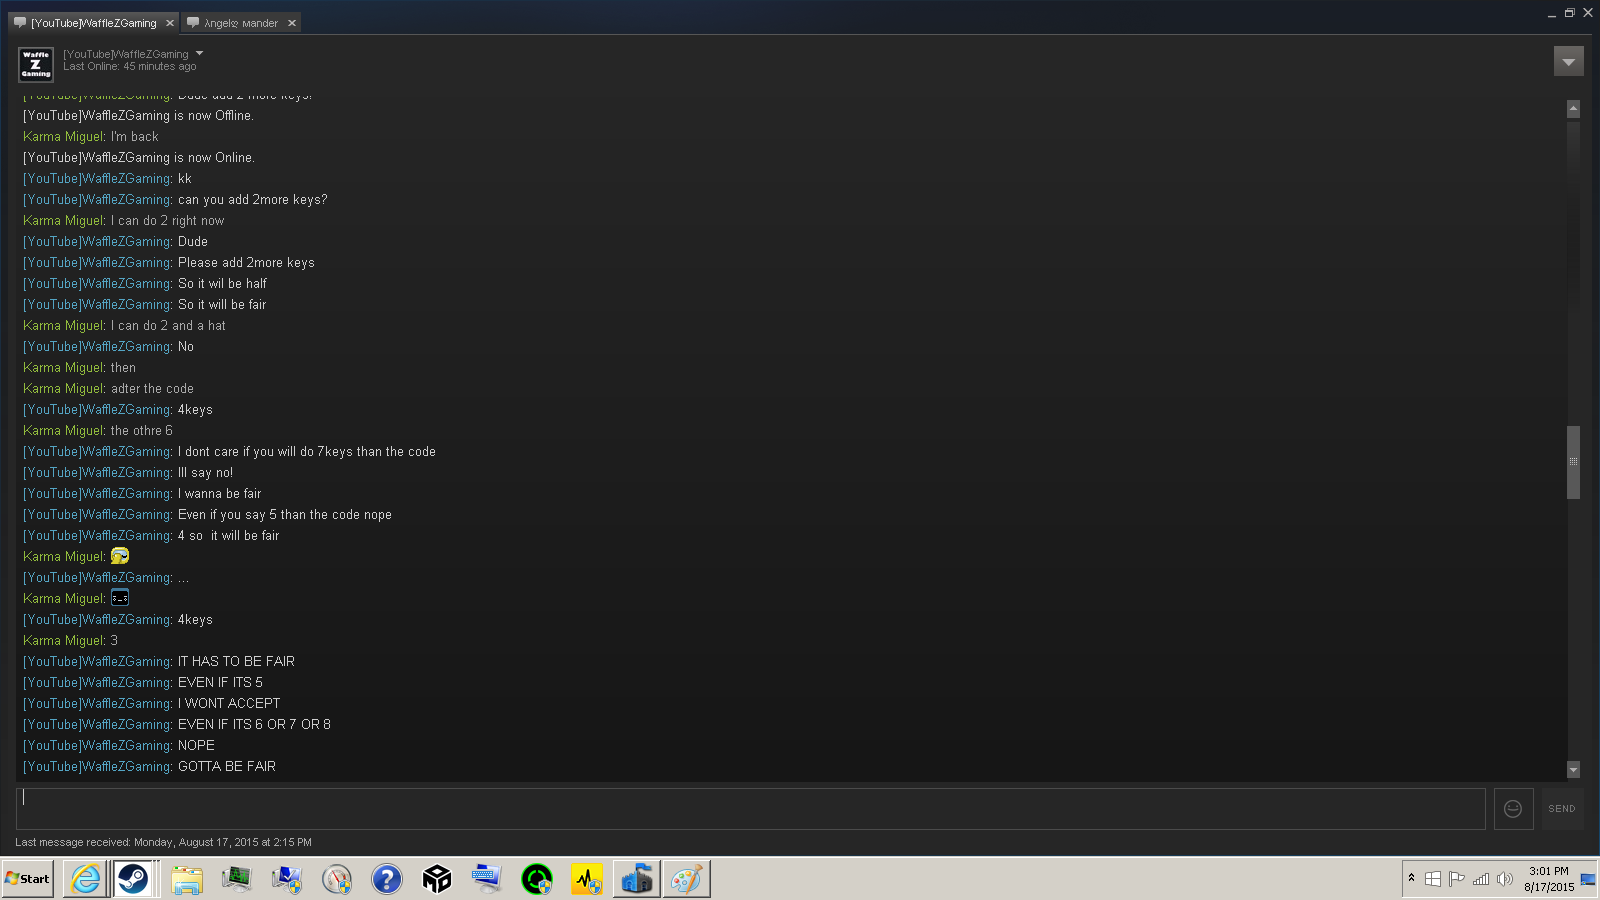1600x900 pixels.
Task: Open Steam from the taskbar
Action: click(133, 879)
